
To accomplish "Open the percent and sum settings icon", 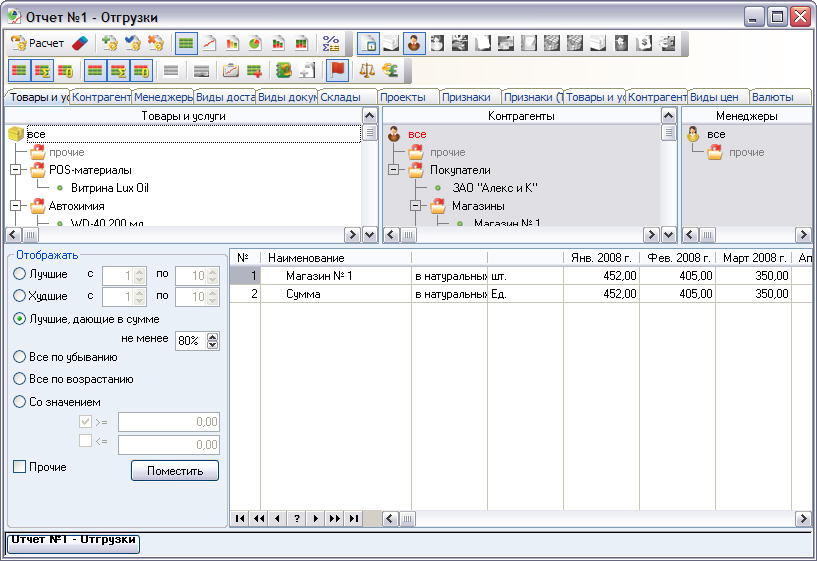I will click(331, 43).
